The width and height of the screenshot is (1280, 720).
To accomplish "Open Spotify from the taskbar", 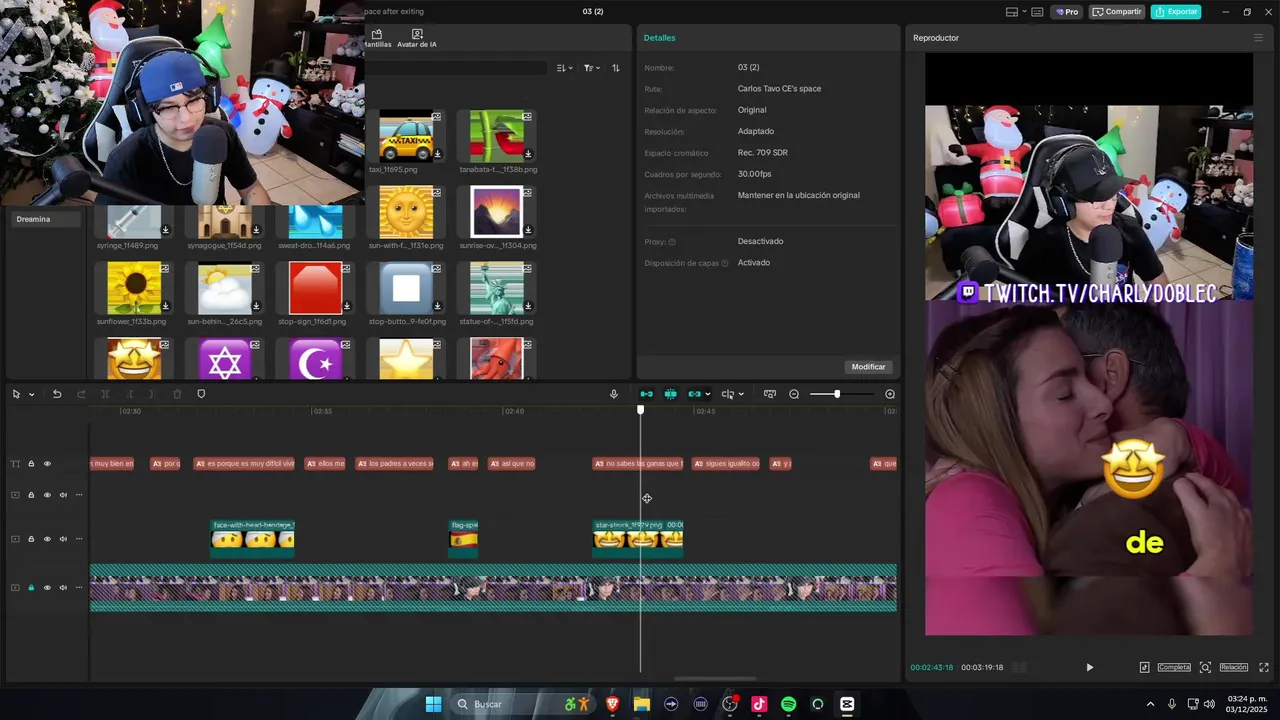I will pos(788,704).
